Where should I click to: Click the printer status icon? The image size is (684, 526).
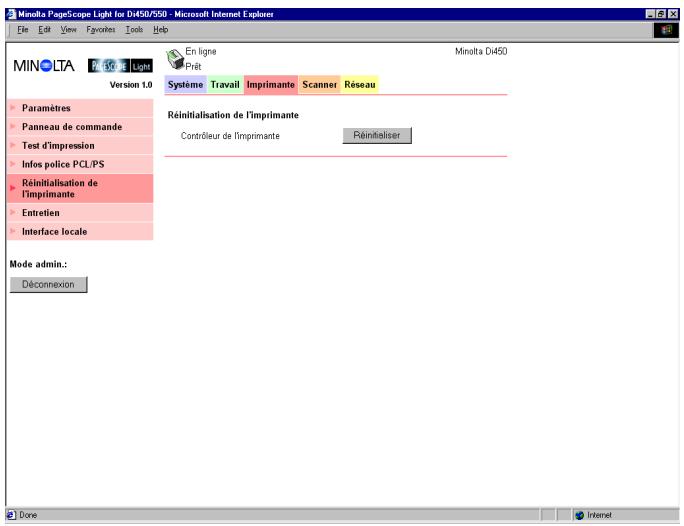[175, 59]
